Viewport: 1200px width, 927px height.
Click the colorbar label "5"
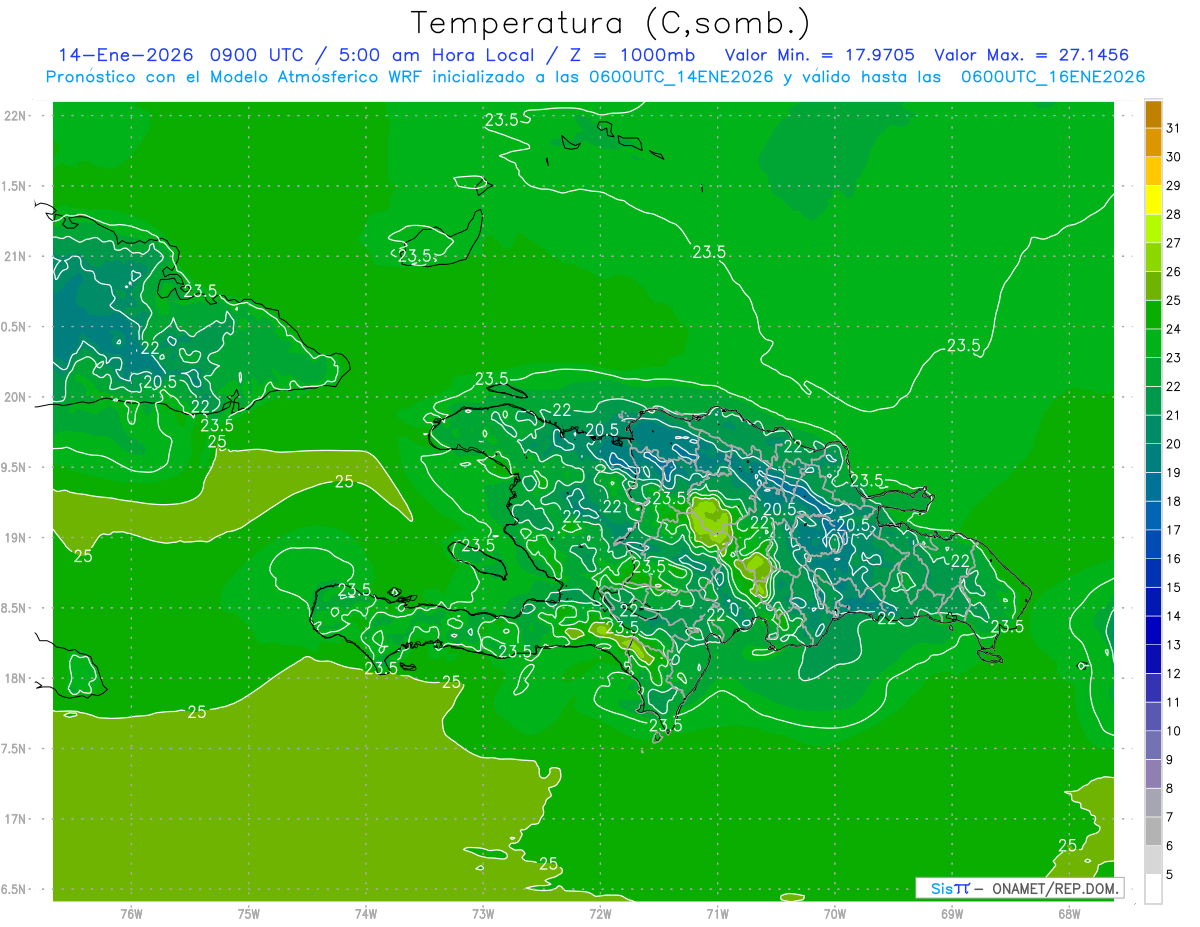click(x=1170, y=874)
